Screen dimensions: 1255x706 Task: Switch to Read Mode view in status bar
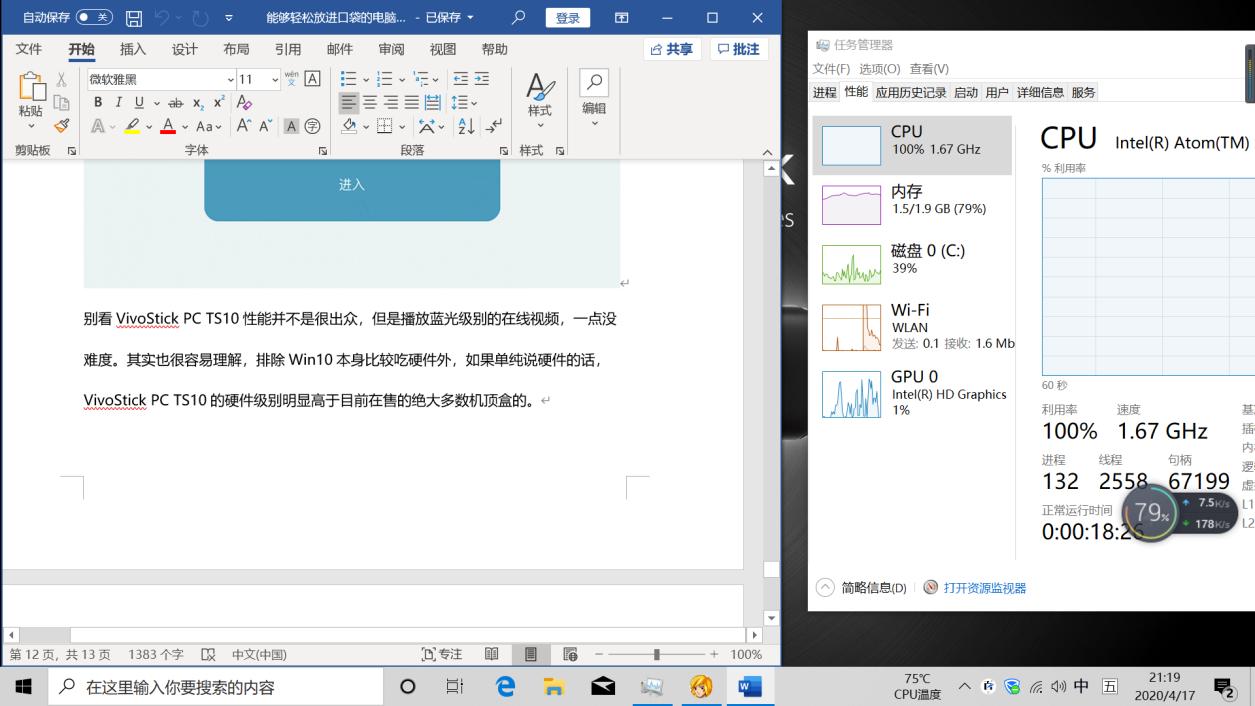coord(492,654)
